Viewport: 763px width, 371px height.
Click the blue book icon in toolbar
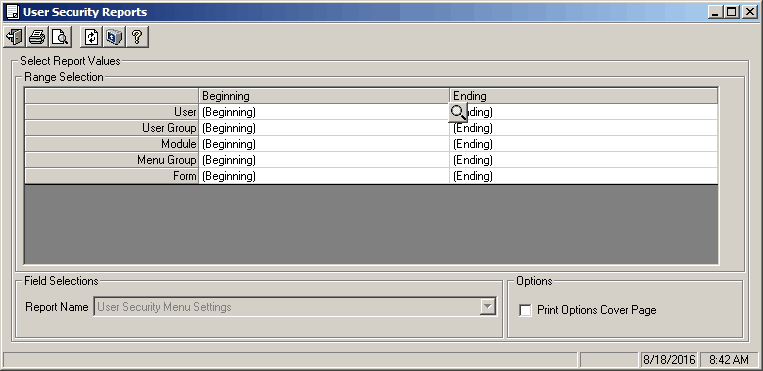point(114,37)
